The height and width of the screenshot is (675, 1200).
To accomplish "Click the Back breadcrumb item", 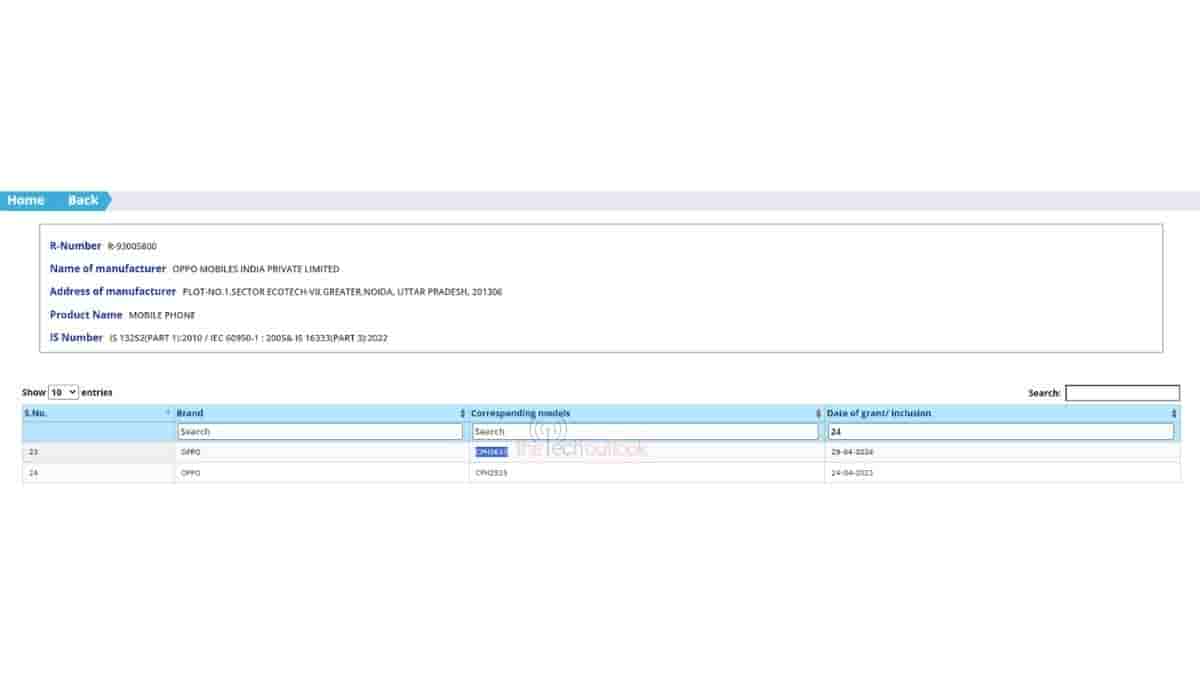I will [x=83, y=200].
